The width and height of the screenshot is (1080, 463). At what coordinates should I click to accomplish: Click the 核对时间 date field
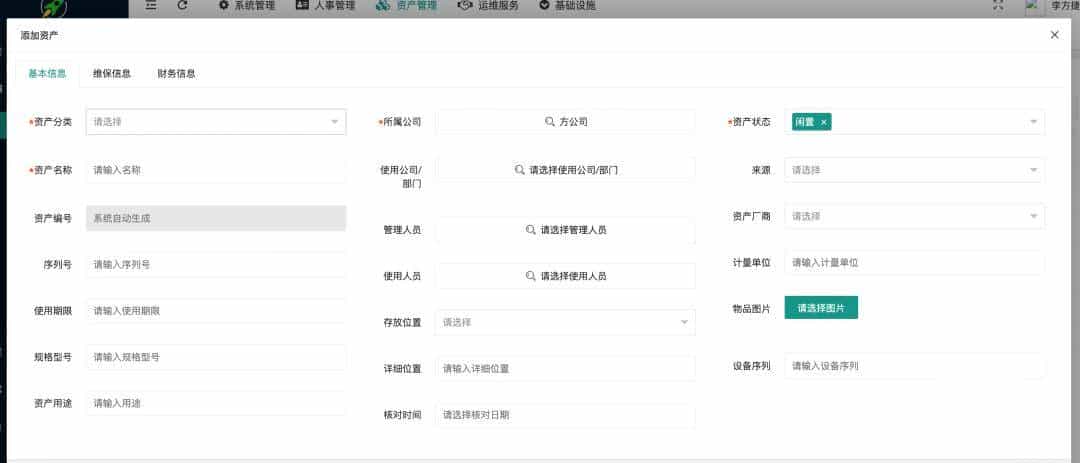[x=565, y=415]
